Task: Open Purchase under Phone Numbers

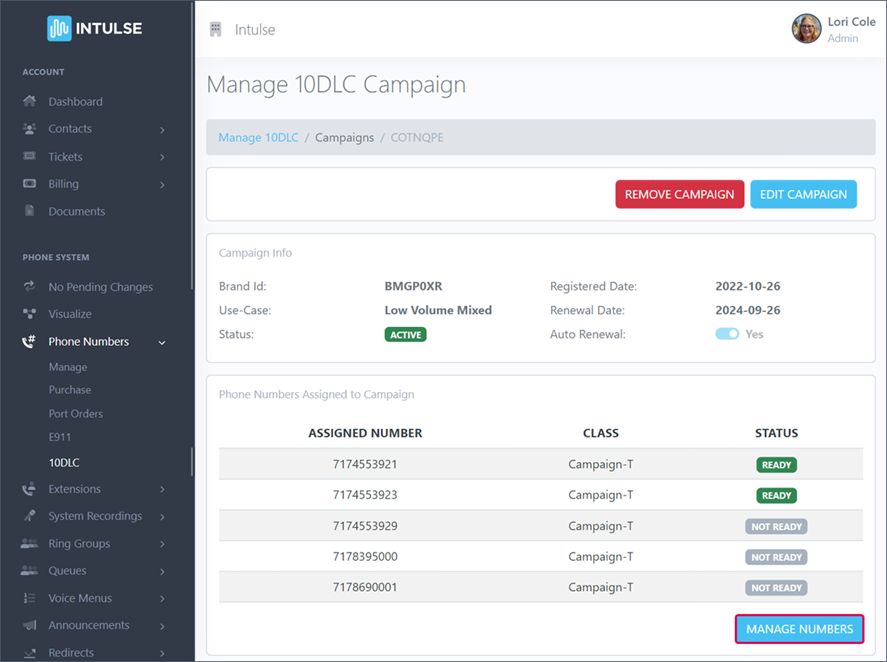Action: coord(70,390)
